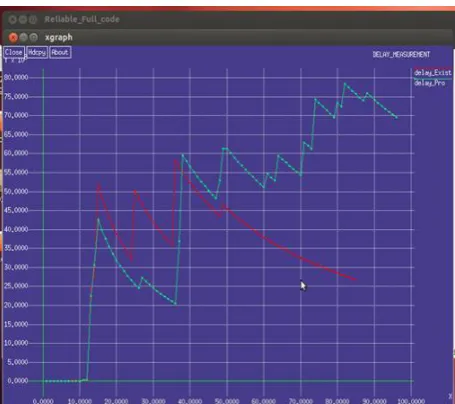This screenshot has height=404, width=455.
Task: Click the Hdcpy button
Action: click(37, 52)
